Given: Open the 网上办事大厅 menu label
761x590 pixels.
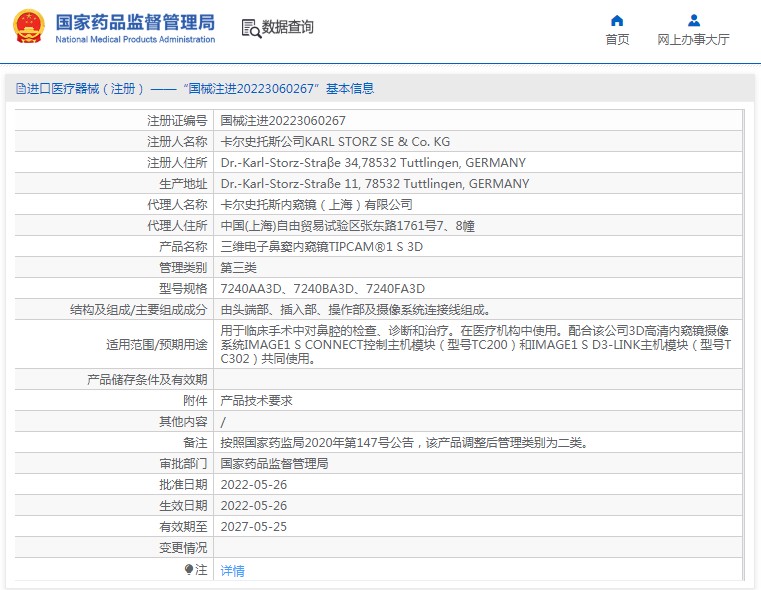Looking at the screenshot, I should point(693,40).
